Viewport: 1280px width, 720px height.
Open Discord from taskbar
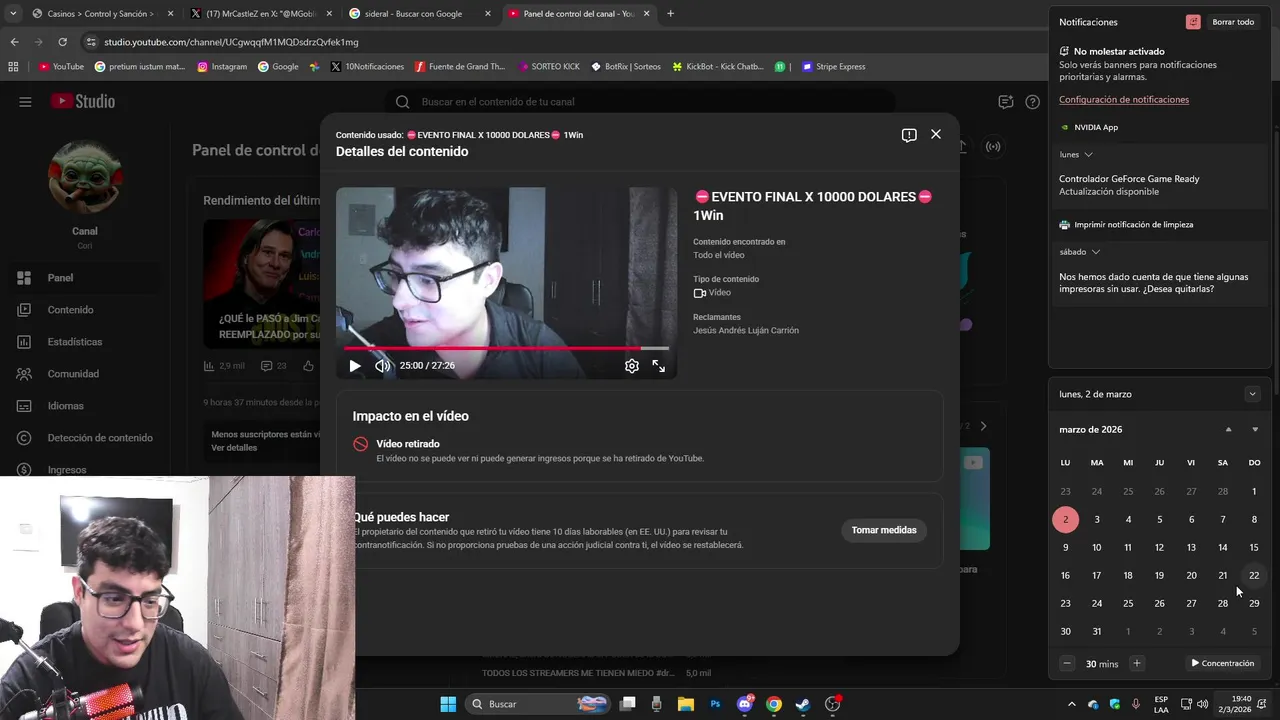745,704
